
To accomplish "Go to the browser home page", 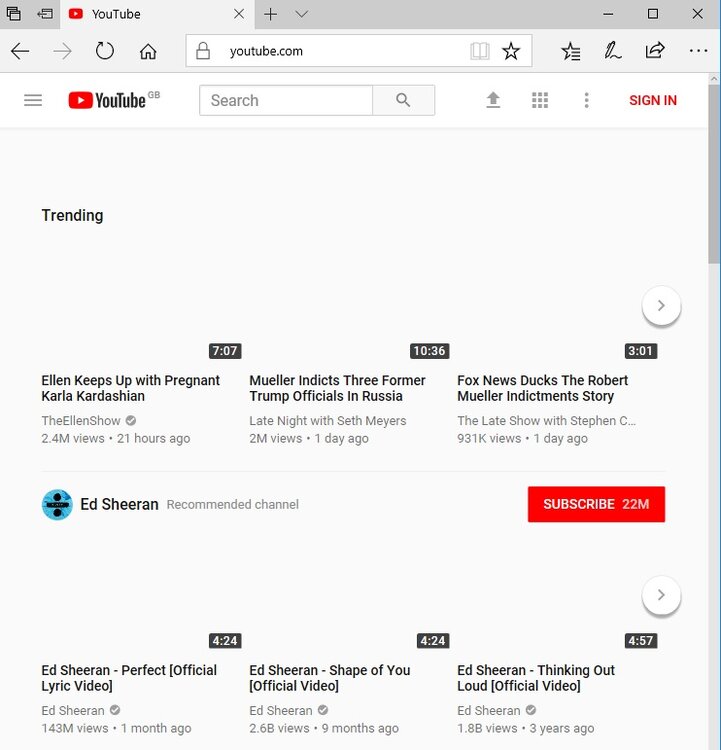I will coord(148,51).
